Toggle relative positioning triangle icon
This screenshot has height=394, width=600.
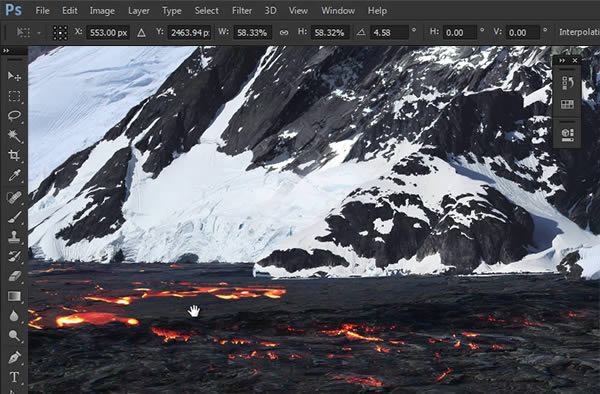141,33
